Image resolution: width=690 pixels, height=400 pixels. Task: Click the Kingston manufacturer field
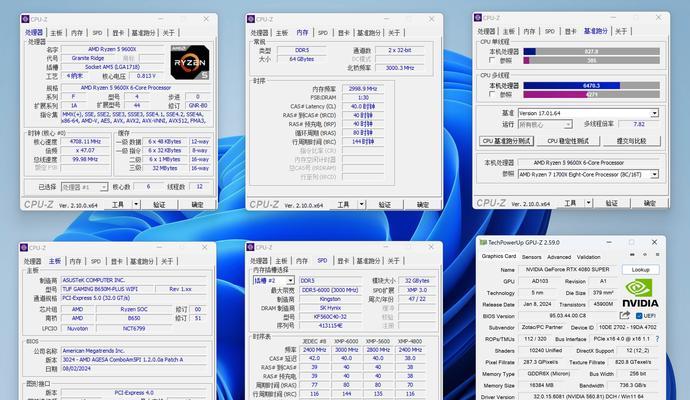pyautogui.click(x=330, y=299)
